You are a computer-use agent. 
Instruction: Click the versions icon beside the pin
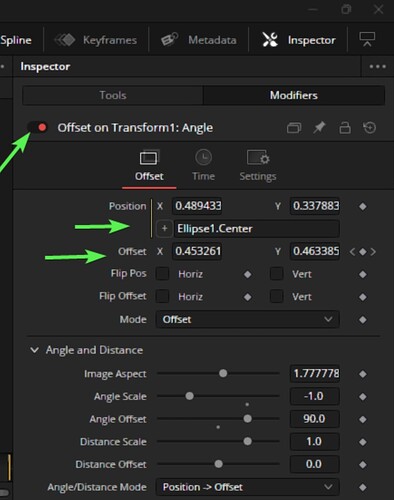[294, 127]
